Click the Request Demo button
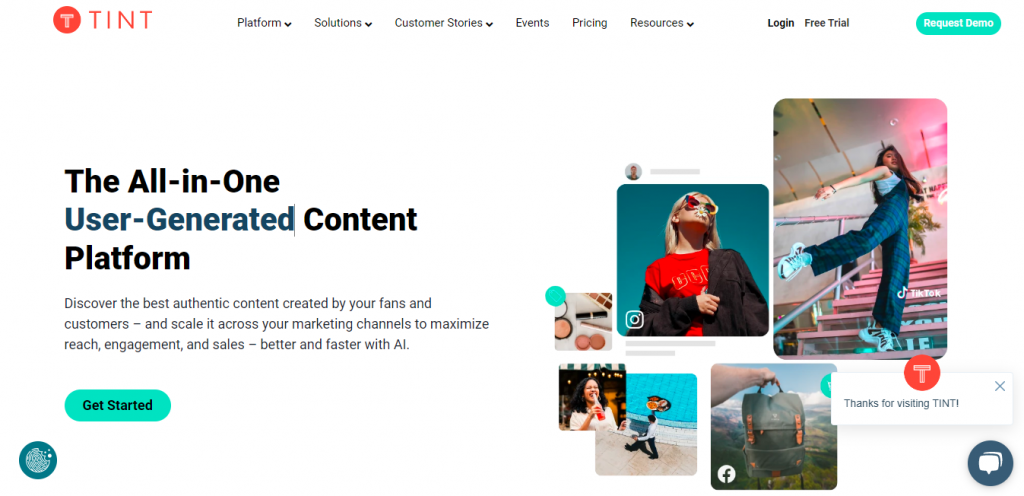 pyautogui.click(x=958, y=23)
